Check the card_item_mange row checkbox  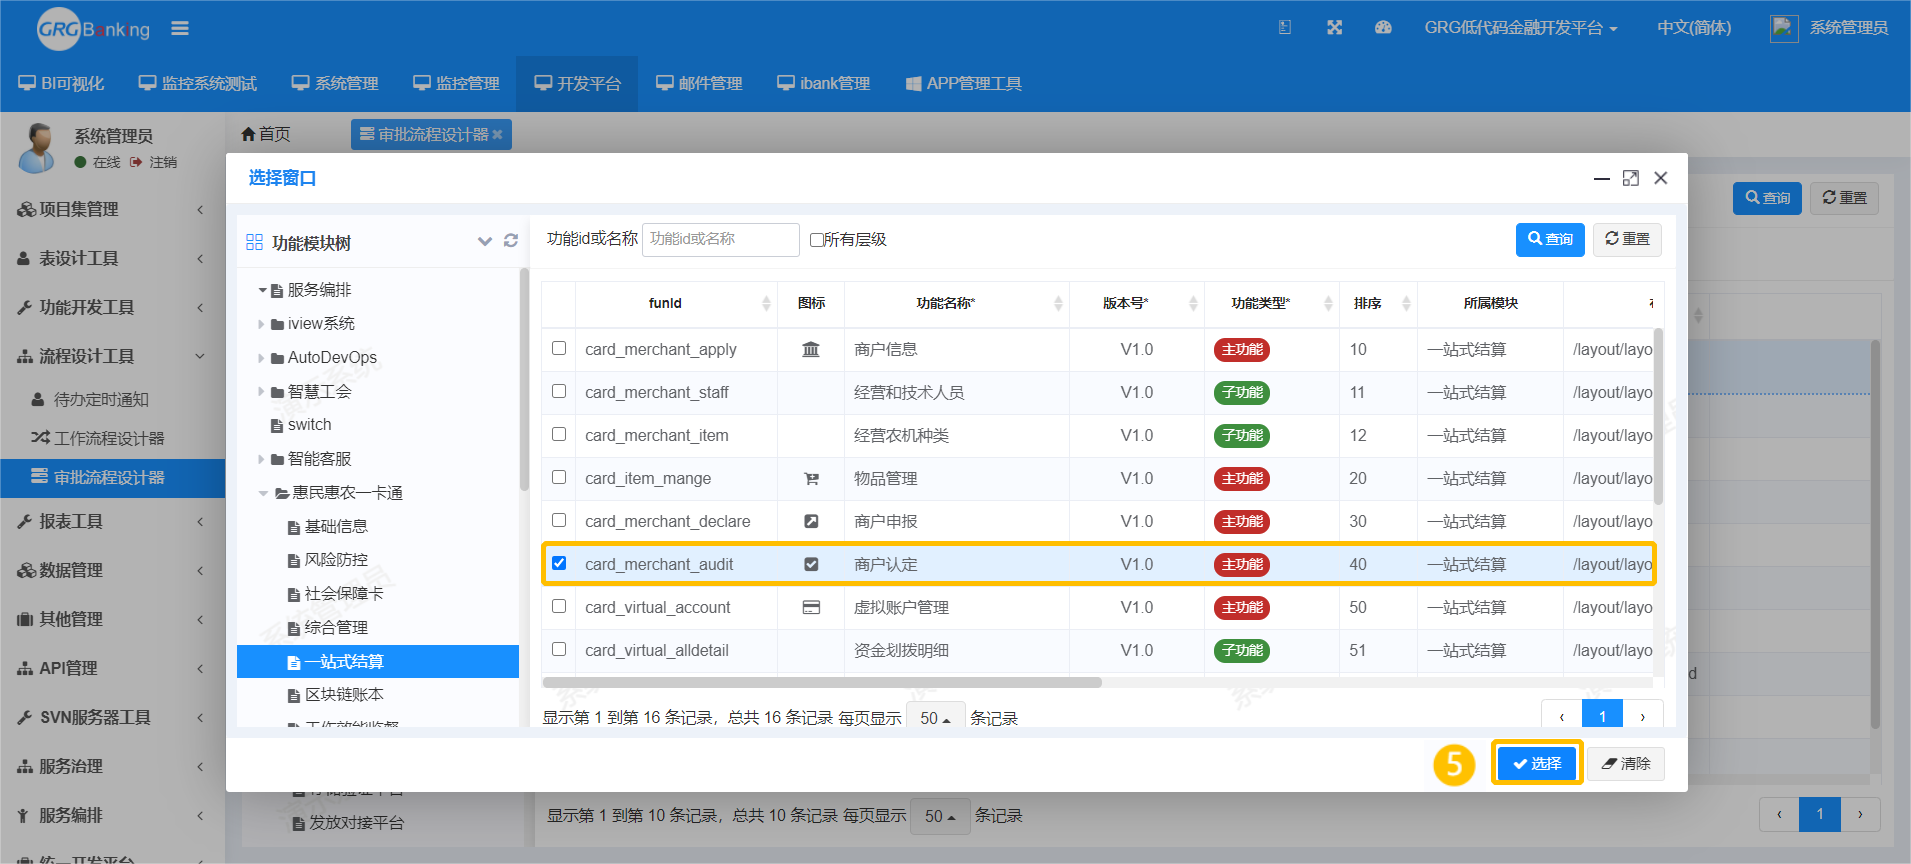559,477
